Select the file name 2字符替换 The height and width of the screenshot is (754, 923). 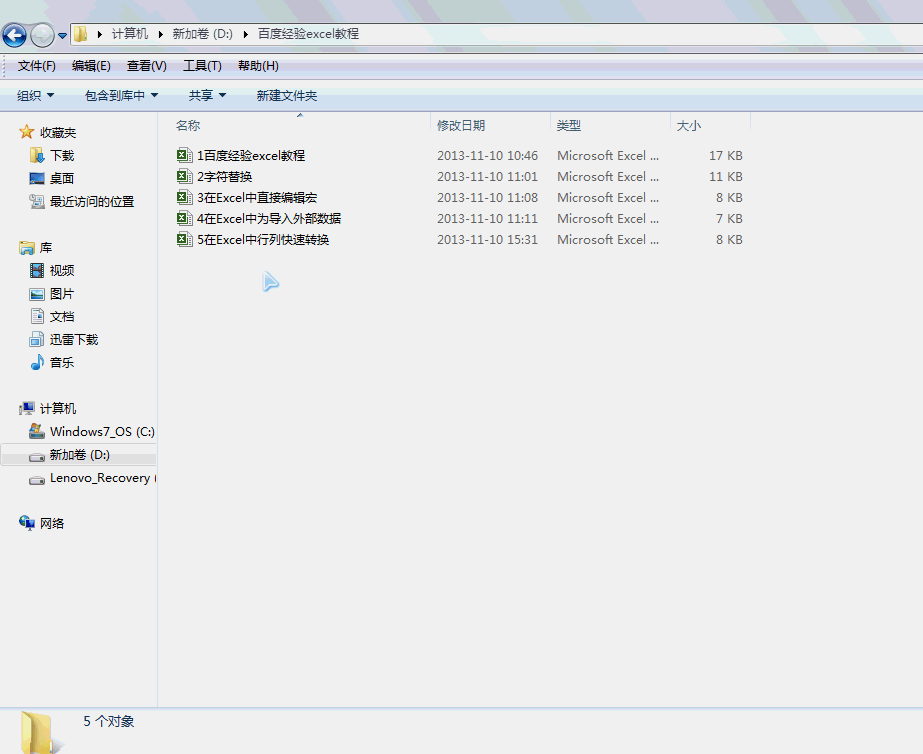click(x=224, y=177)
